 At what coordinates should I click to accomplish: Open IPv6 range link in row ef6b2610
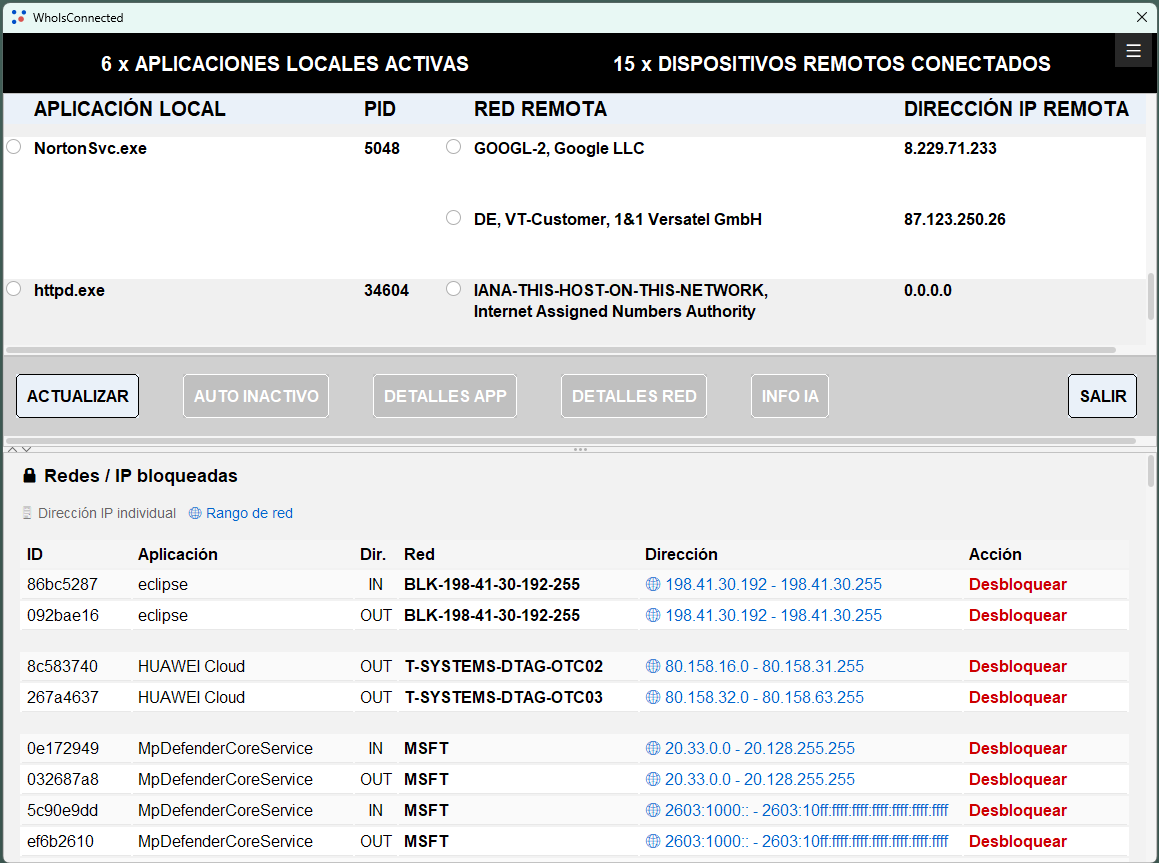tap(806, 842)
